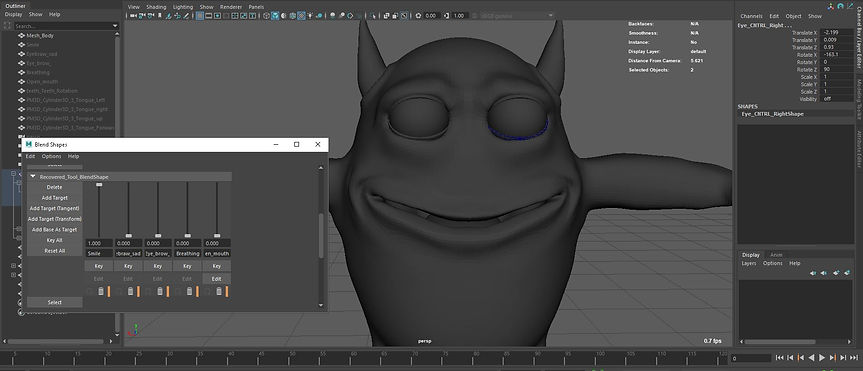
Task: Click the Maya logo in Blend Shapes window
Action: pos(29,144)
